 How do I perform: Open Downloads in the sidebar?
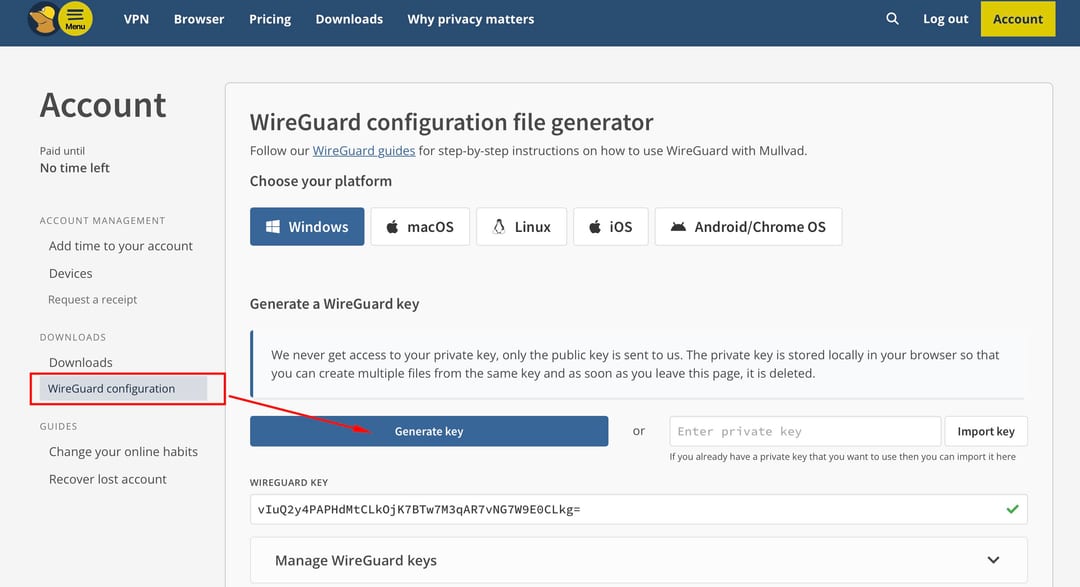pos(81,362)
